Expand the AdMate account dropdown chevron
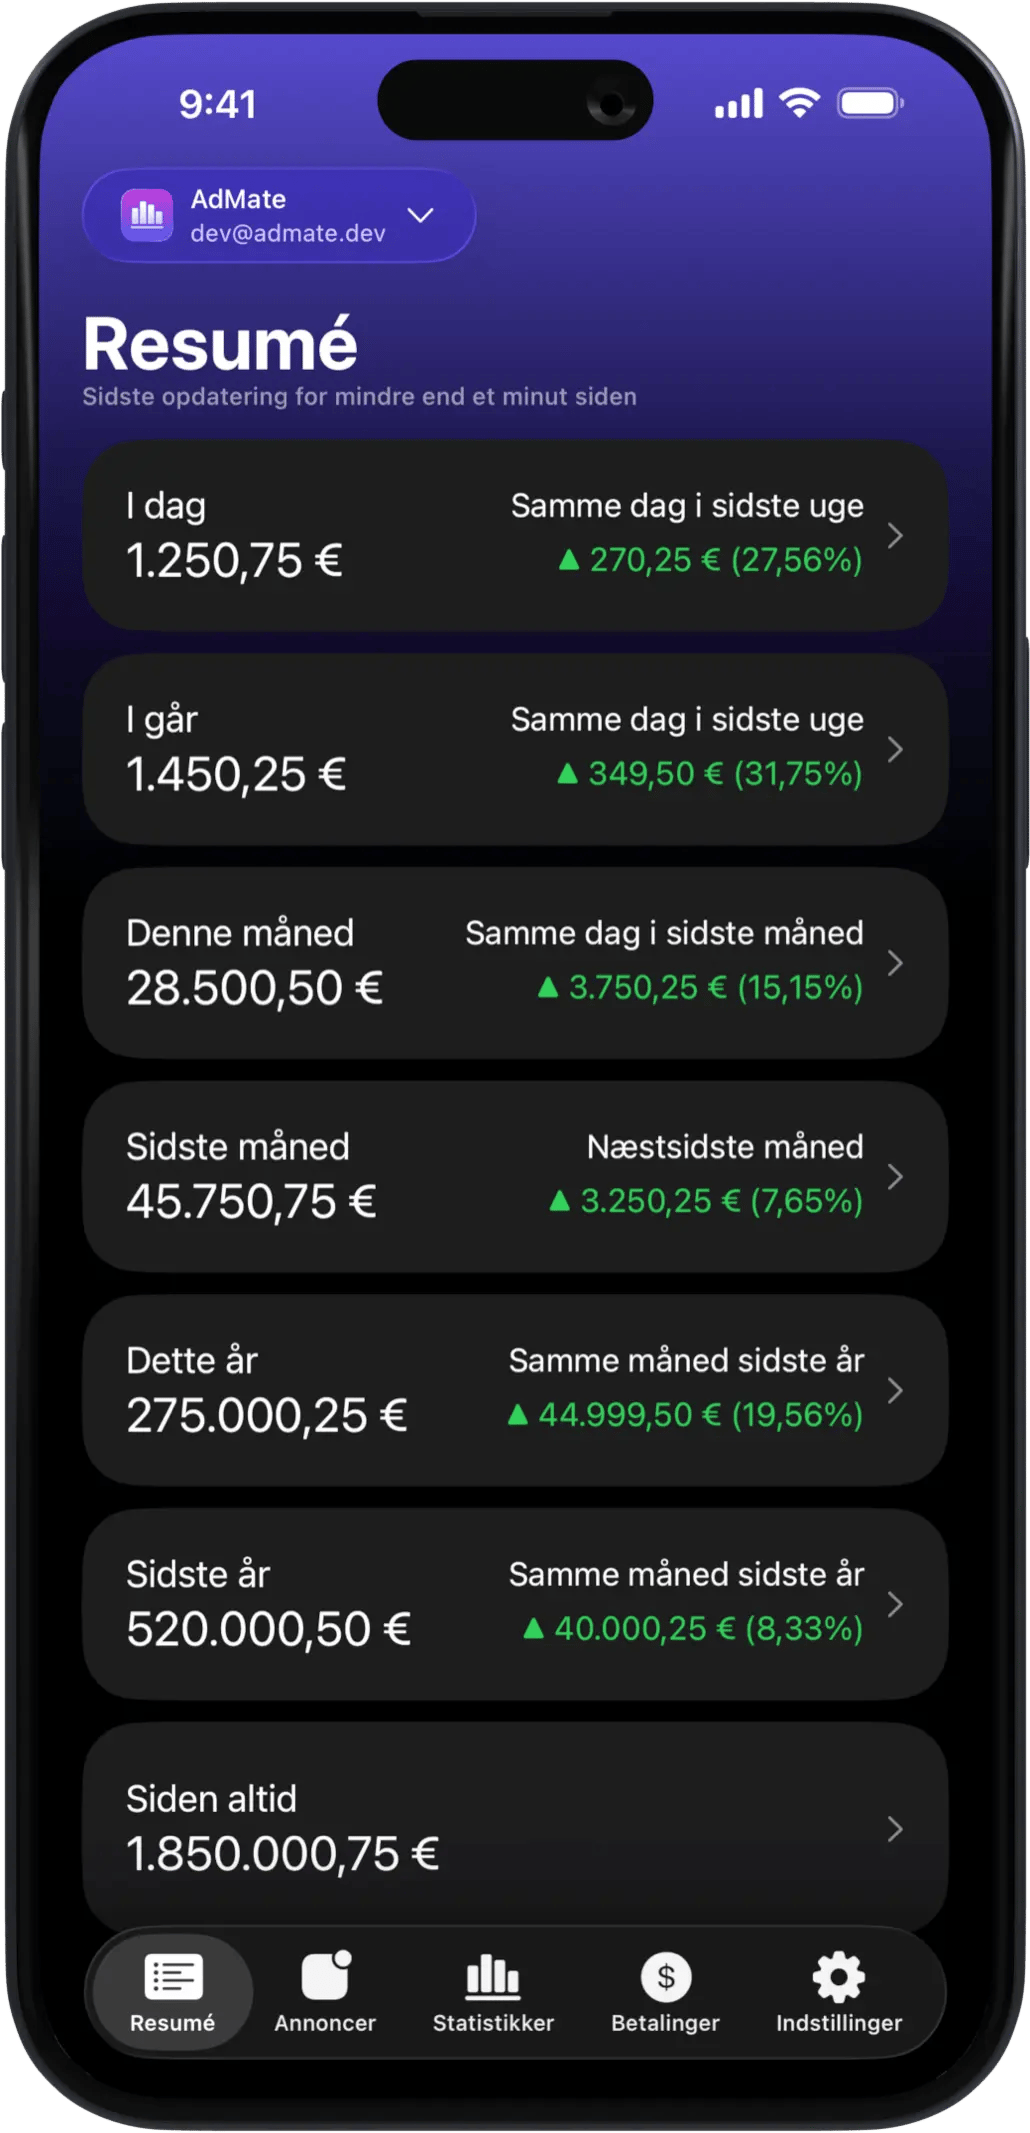 coord(421,215)
